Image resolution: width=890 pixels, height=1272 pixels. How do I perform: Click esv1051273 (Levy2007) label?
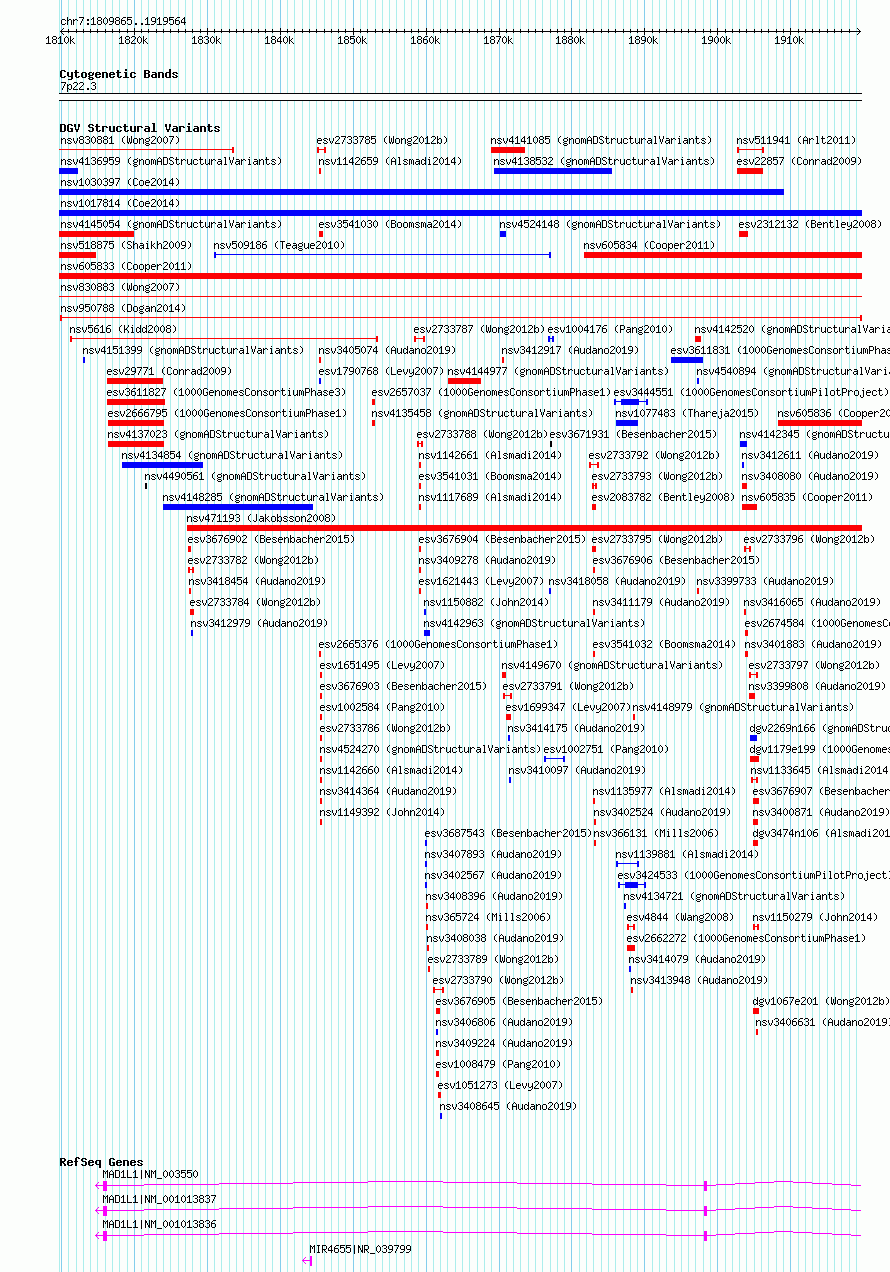(x=500, y=1085)
